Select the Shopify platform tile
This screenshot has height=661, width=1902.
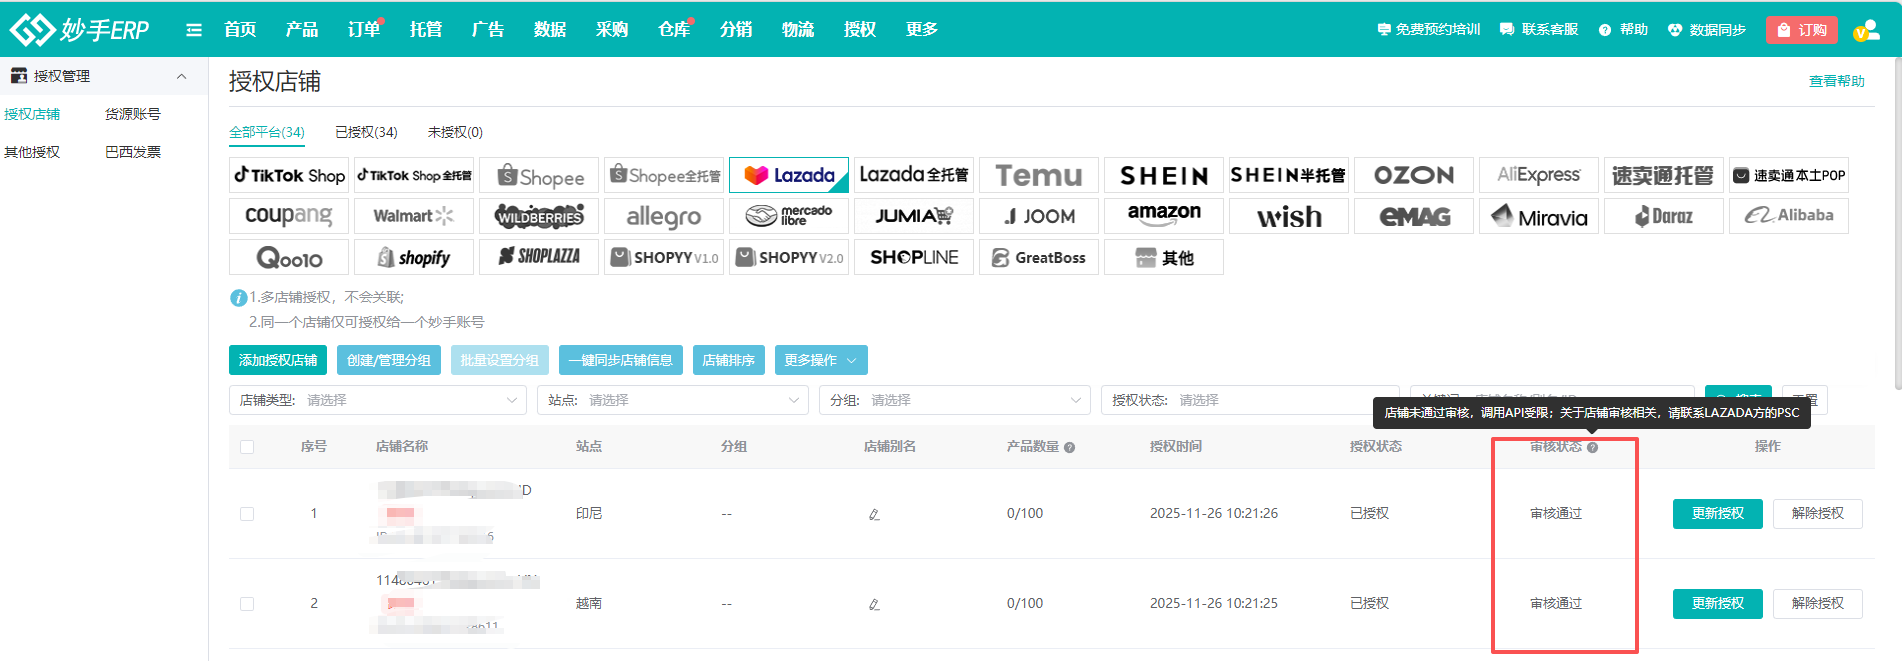[x=414, y=257]
